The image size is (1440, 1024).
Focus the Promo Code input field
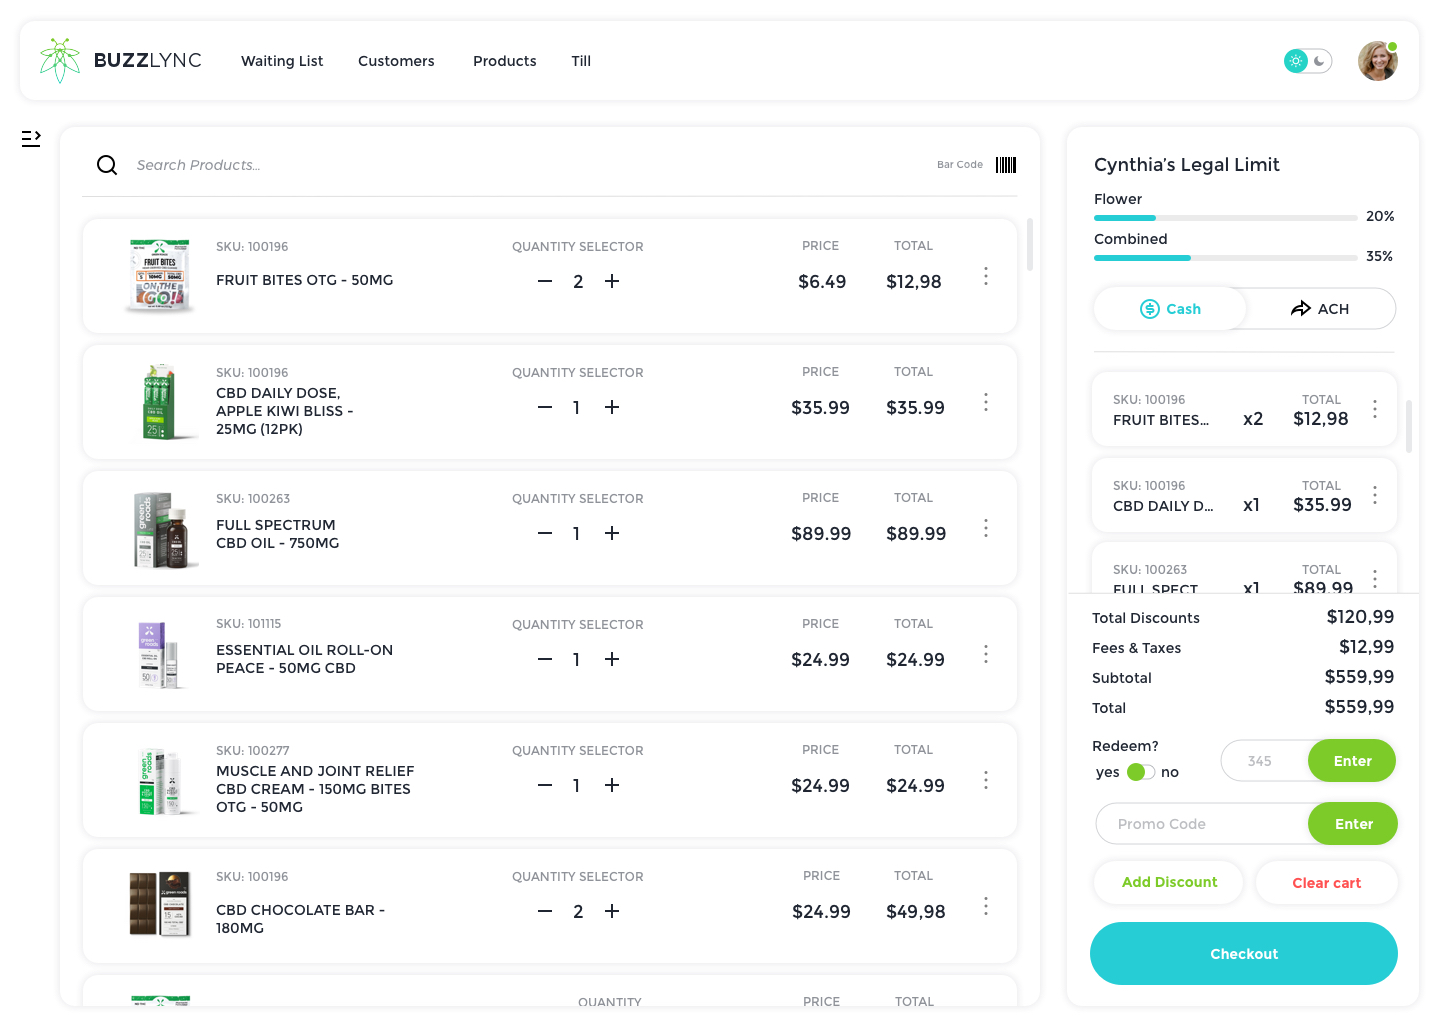click(1202, 824)
